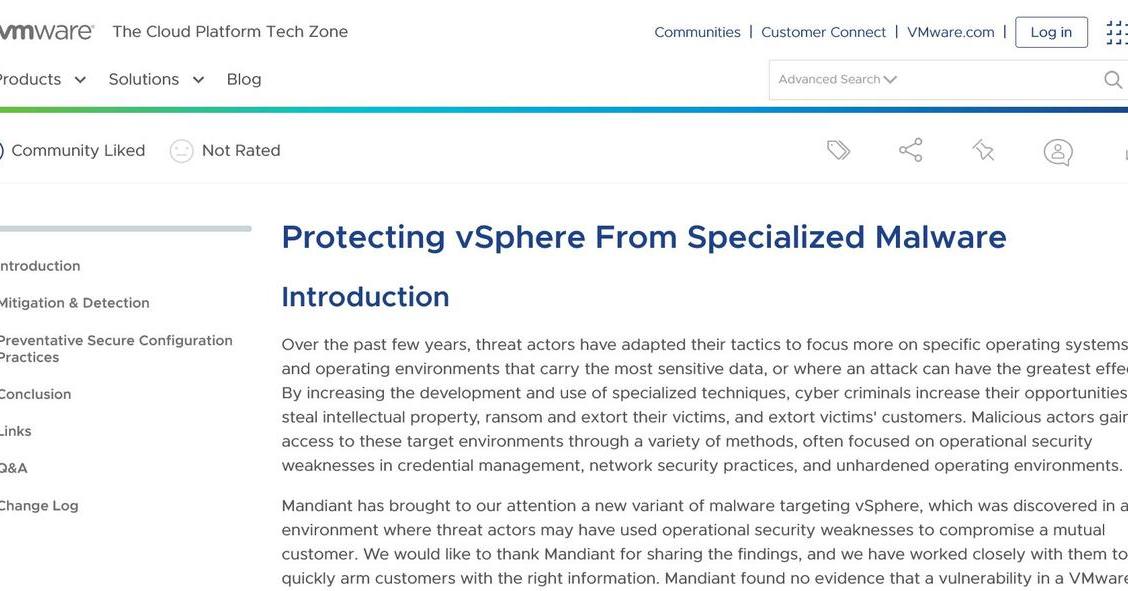
Task: Open the share icon for this article
Action: click(x=910, y=150)
